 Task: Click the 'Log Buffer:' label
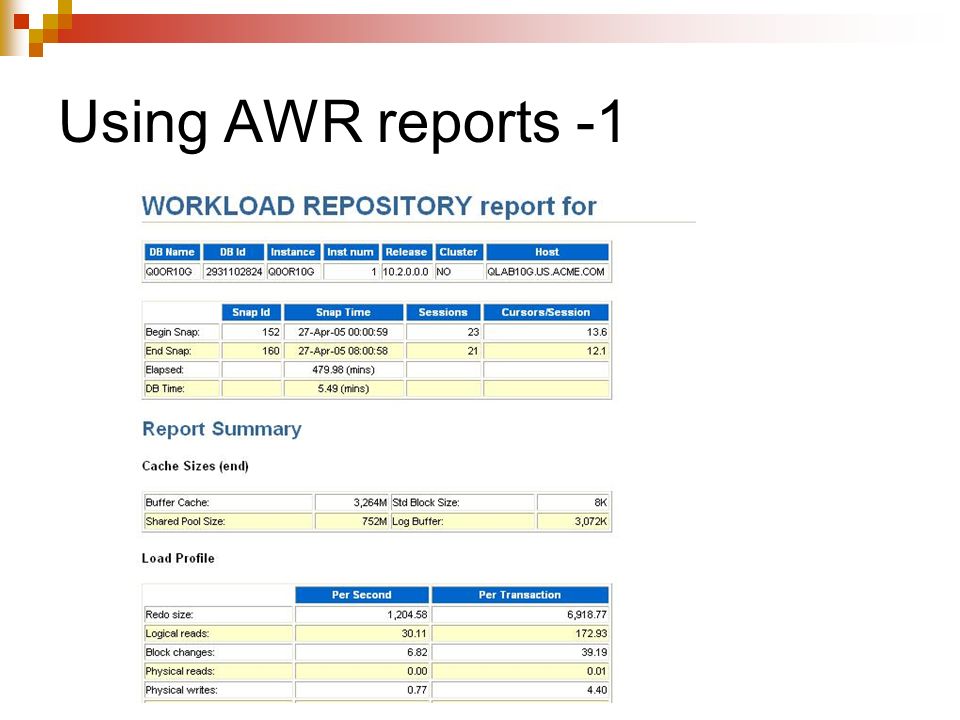pos(418,522)
